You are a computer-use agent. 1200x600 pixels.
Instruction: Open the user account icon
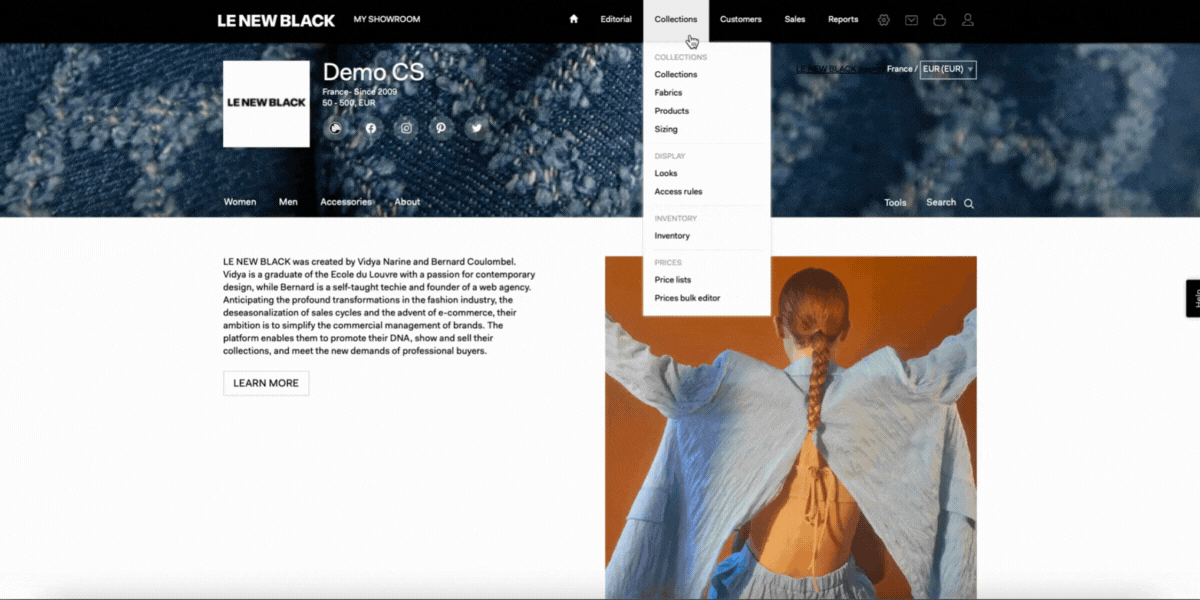(967, 20)
